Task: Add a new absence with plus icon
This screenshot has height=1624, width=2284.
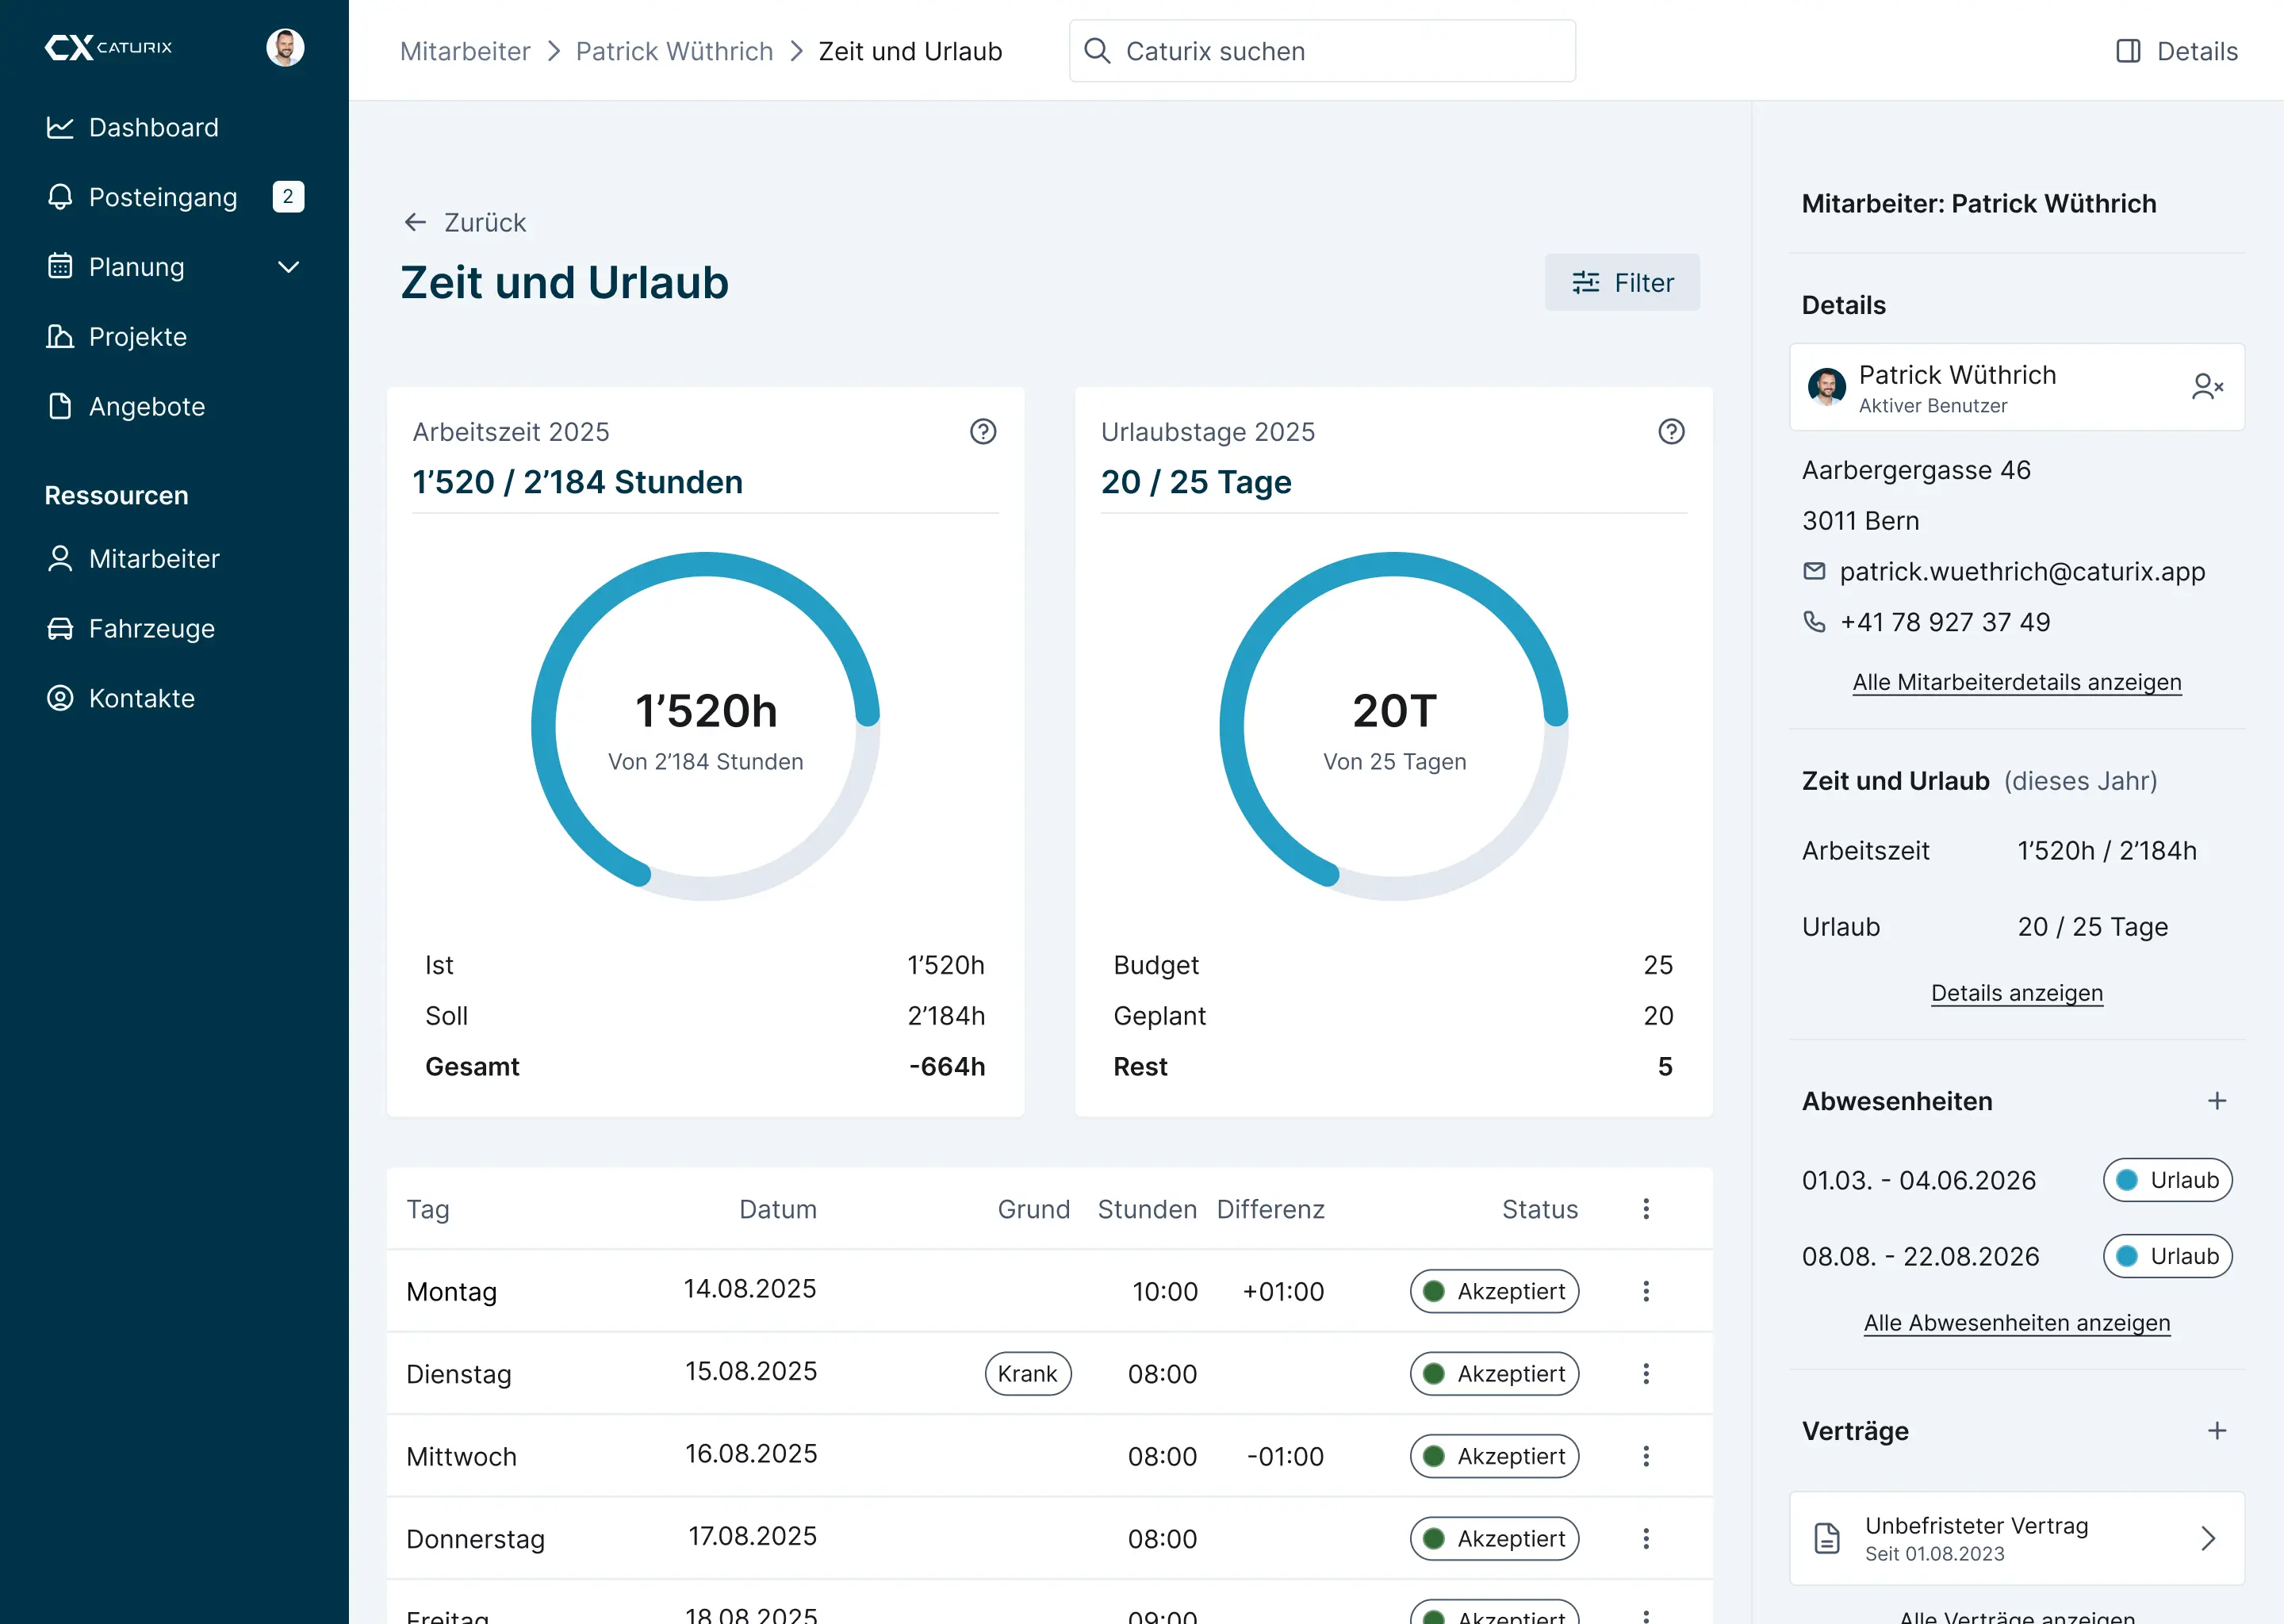Action: pyautogui.click(x=2216, y=1101)
